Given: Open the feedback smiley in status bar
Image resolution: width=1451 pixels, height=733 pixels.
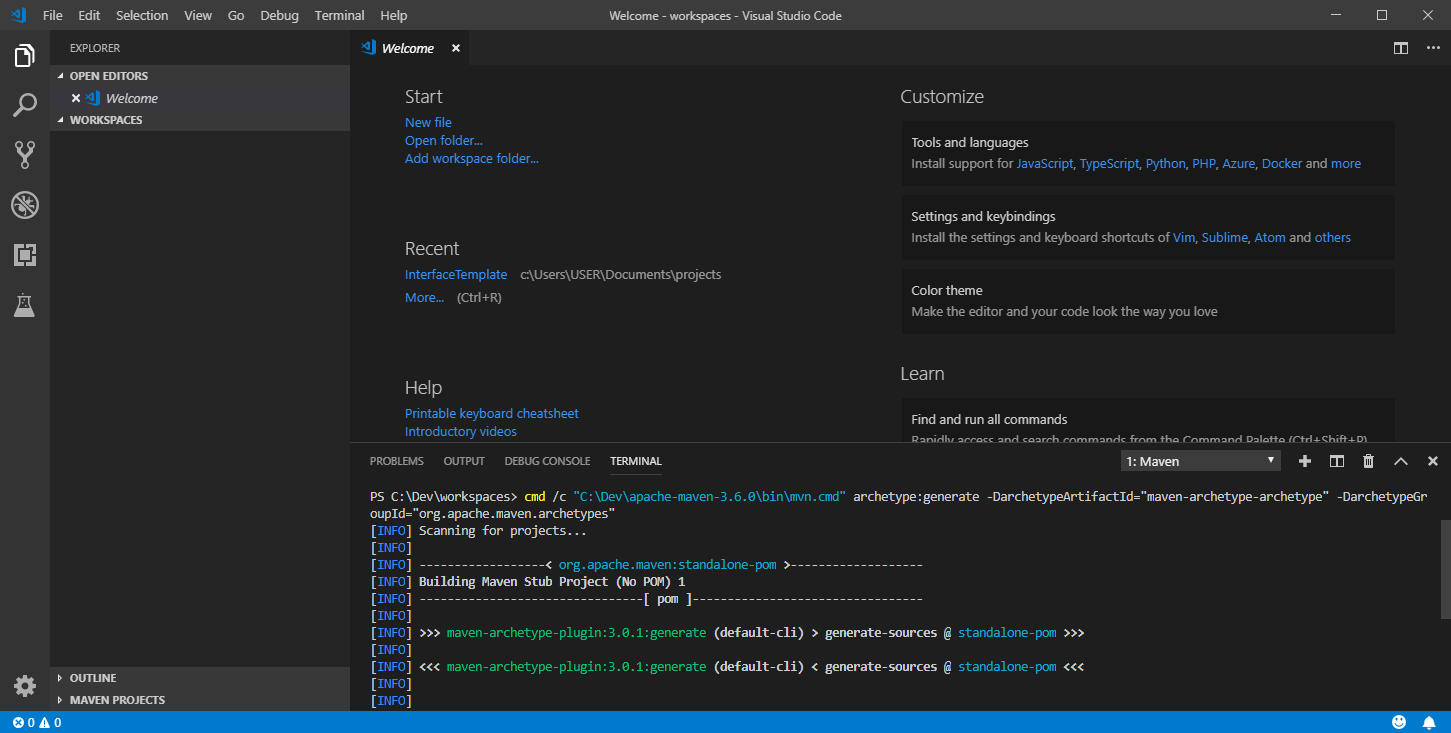Looking at the screenshot, I should [1399, 722].
